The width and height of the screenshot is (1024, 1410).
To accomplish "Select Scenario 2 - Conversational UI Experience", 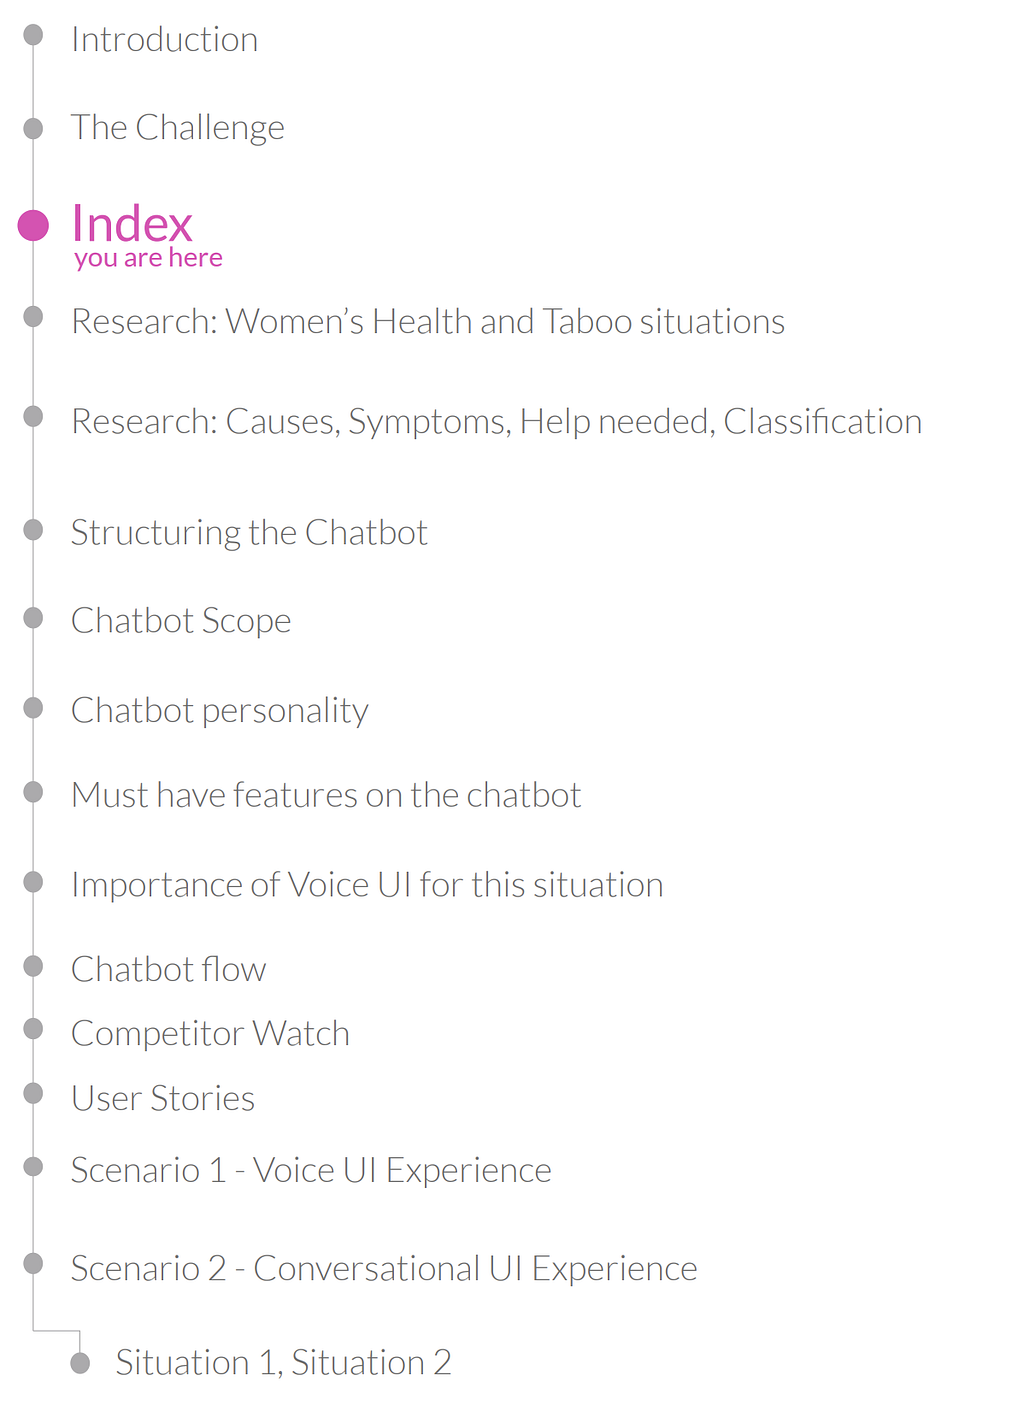I will click(384, 1269).
